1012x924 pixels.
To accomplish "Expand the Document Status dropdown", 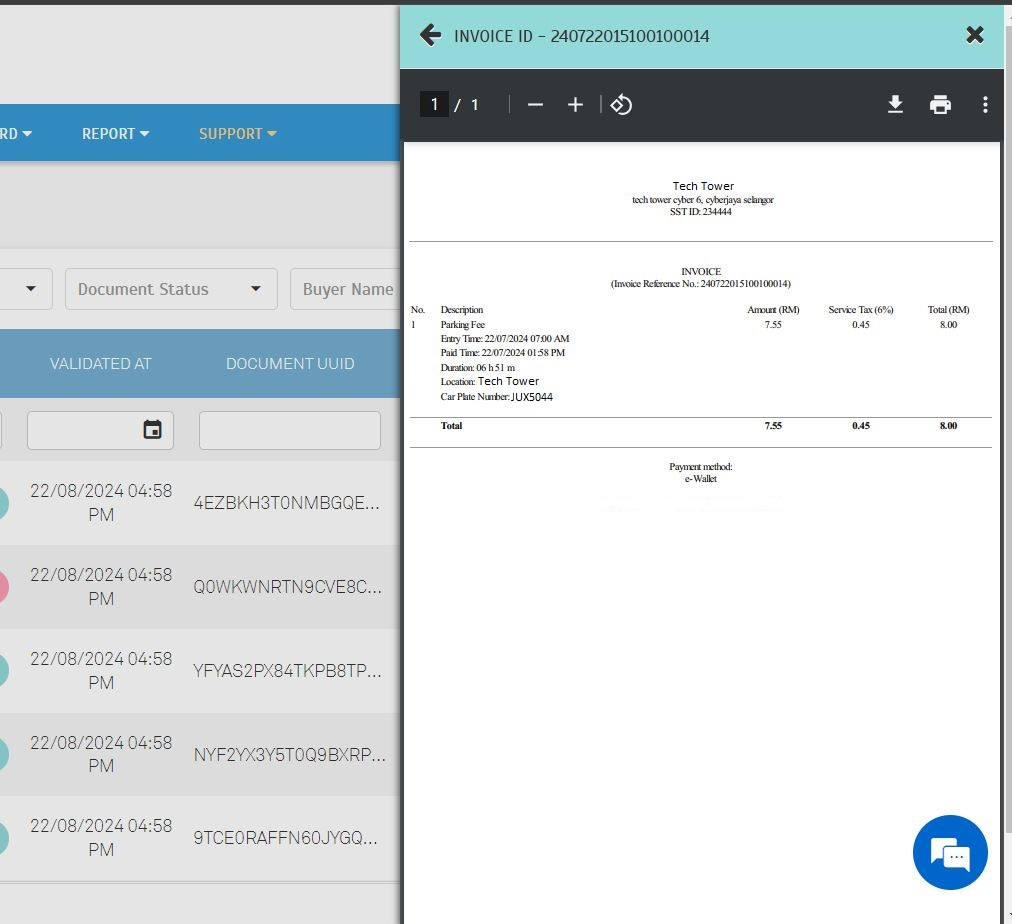I will (171, 289).
